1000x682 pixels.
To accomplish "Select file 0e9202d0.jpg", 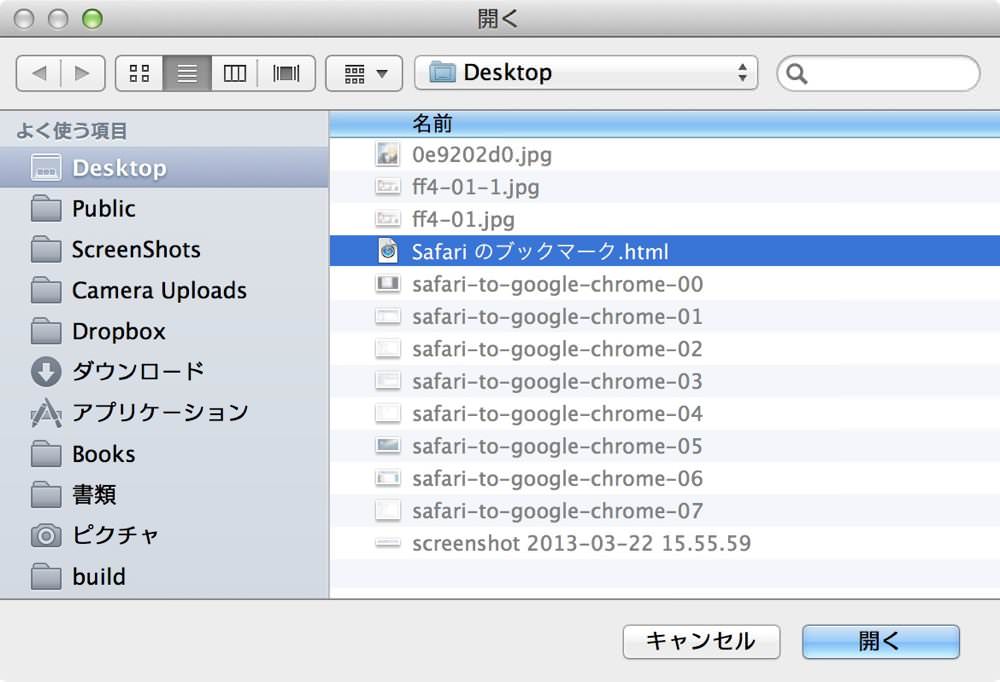I will coord(665,154).
